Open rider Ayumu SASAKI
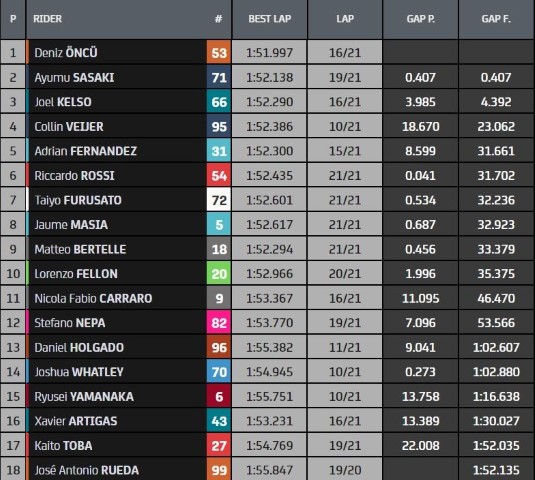The width and height of the screenshot is (535, 480). pos(74,78)
